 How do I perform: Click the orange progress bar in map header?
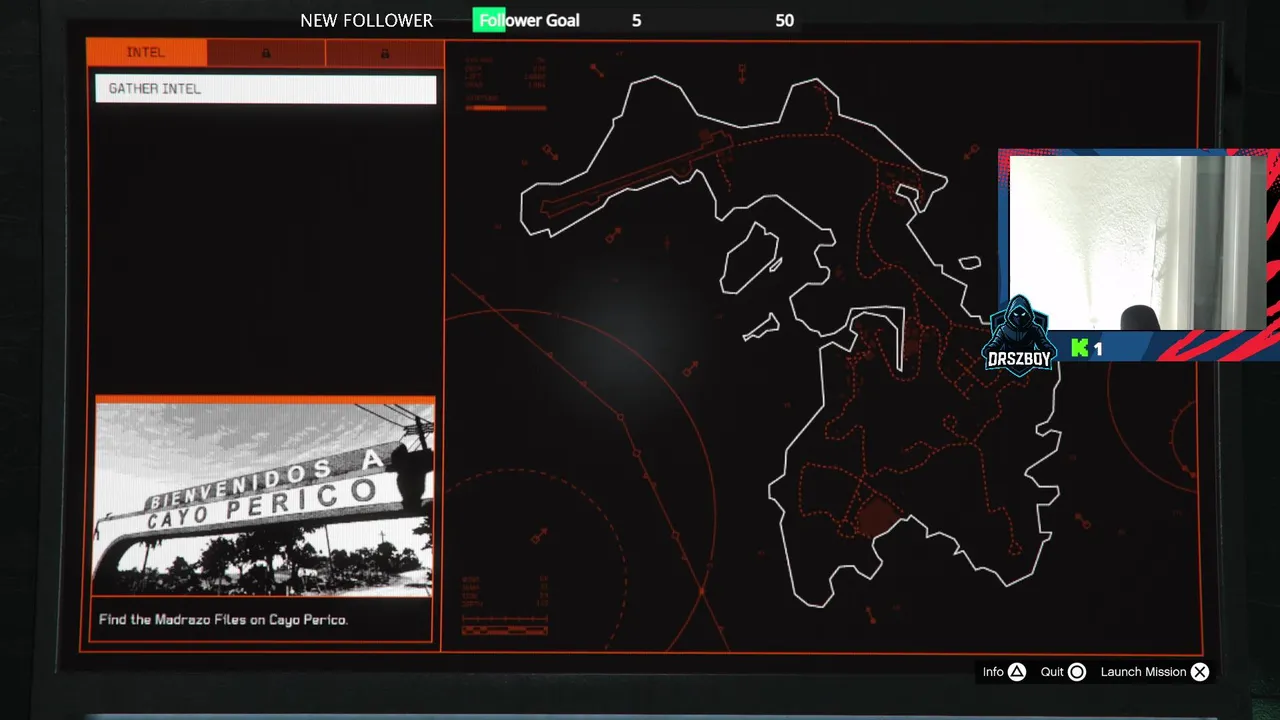pyautogui.click(x=505, y=107)
